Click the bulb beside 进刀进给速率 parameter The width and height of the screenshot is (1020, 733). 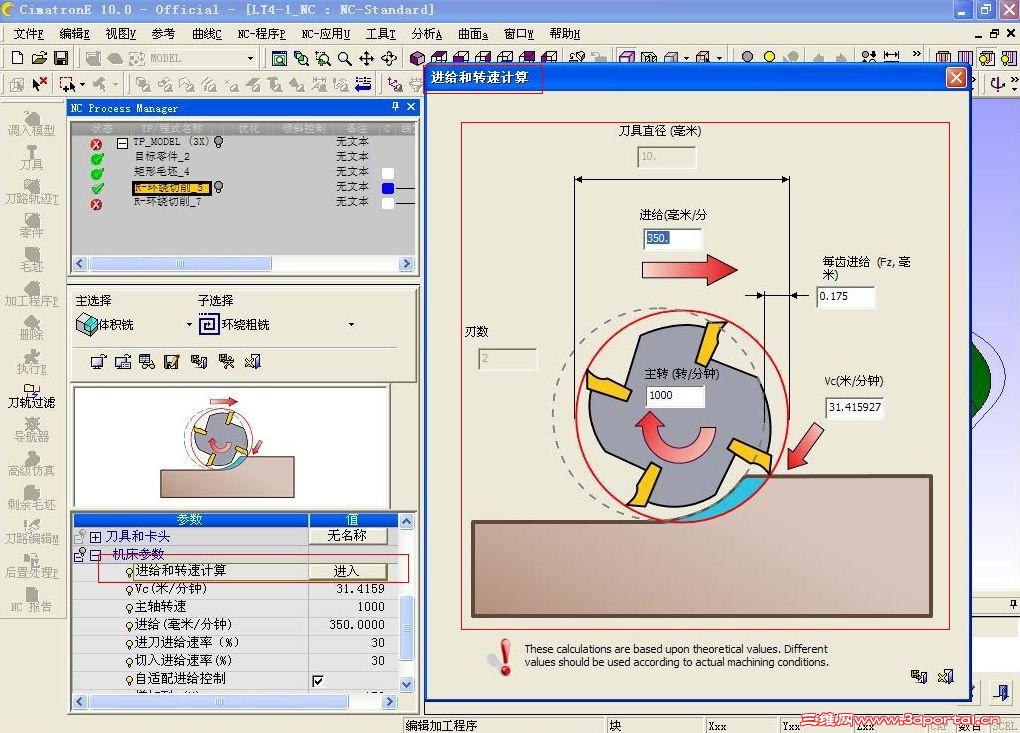point(129,643)
